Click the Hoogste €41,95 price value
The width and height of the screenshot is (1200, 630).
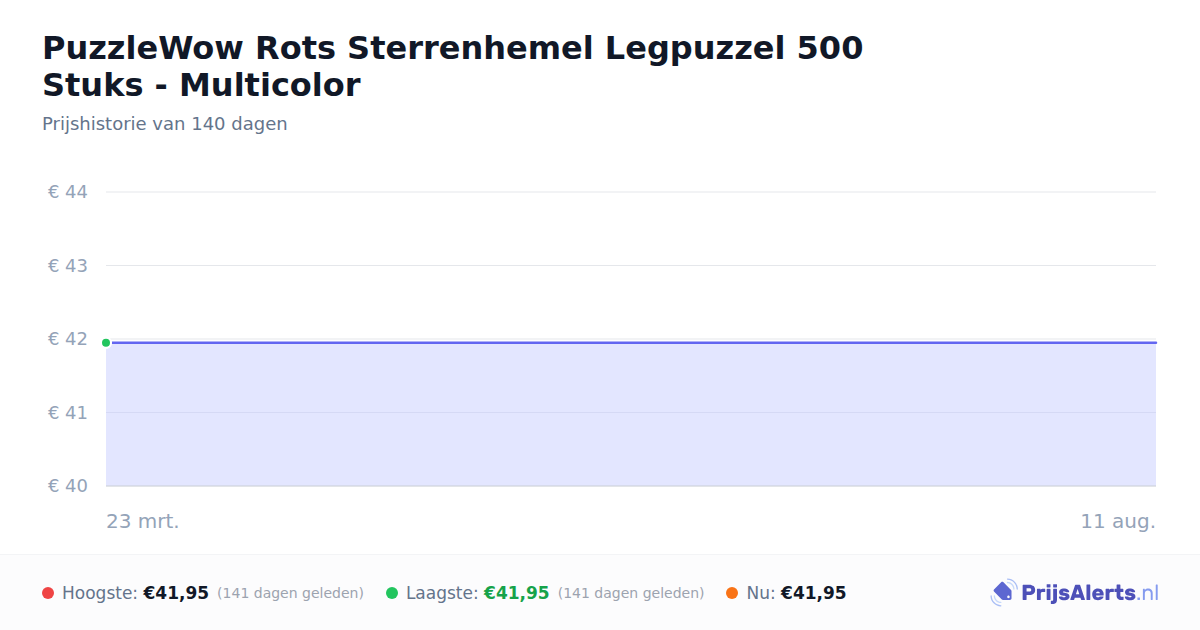176,593
